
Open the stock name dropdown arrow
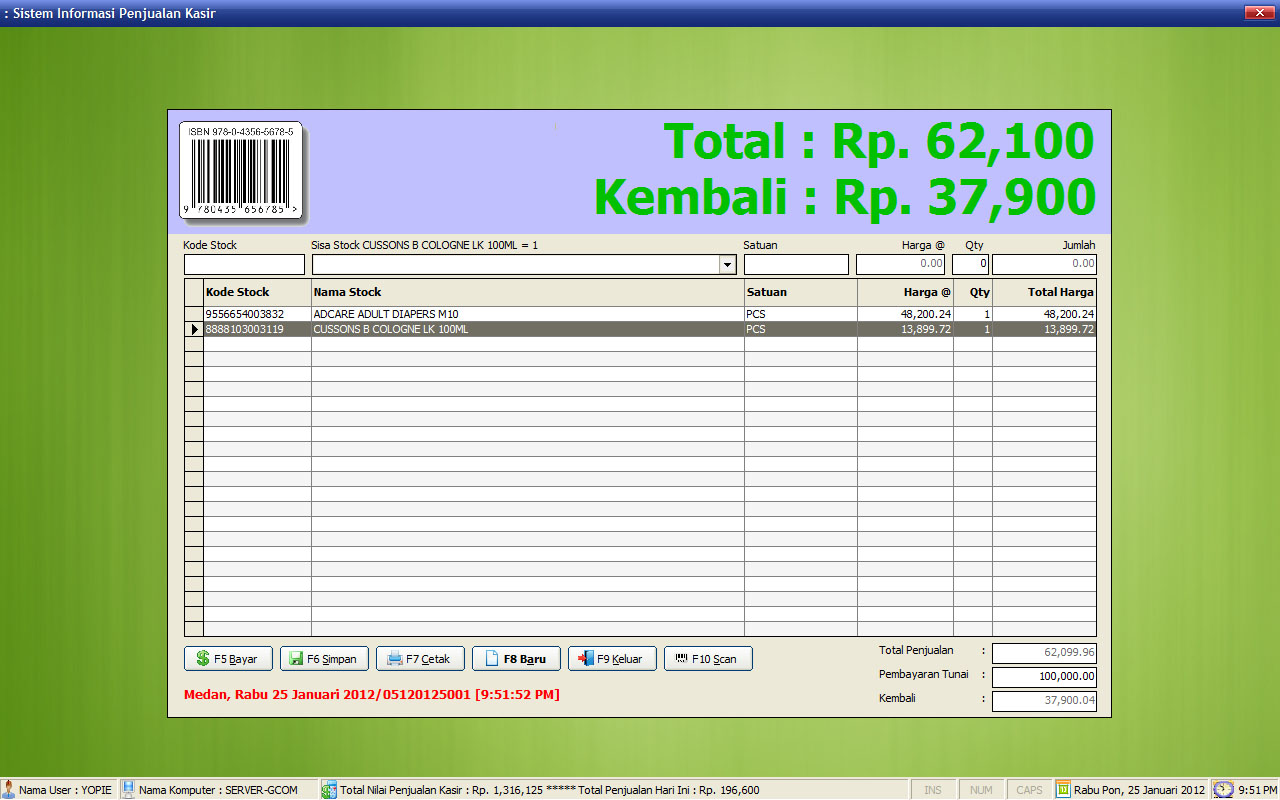(728, 265)
